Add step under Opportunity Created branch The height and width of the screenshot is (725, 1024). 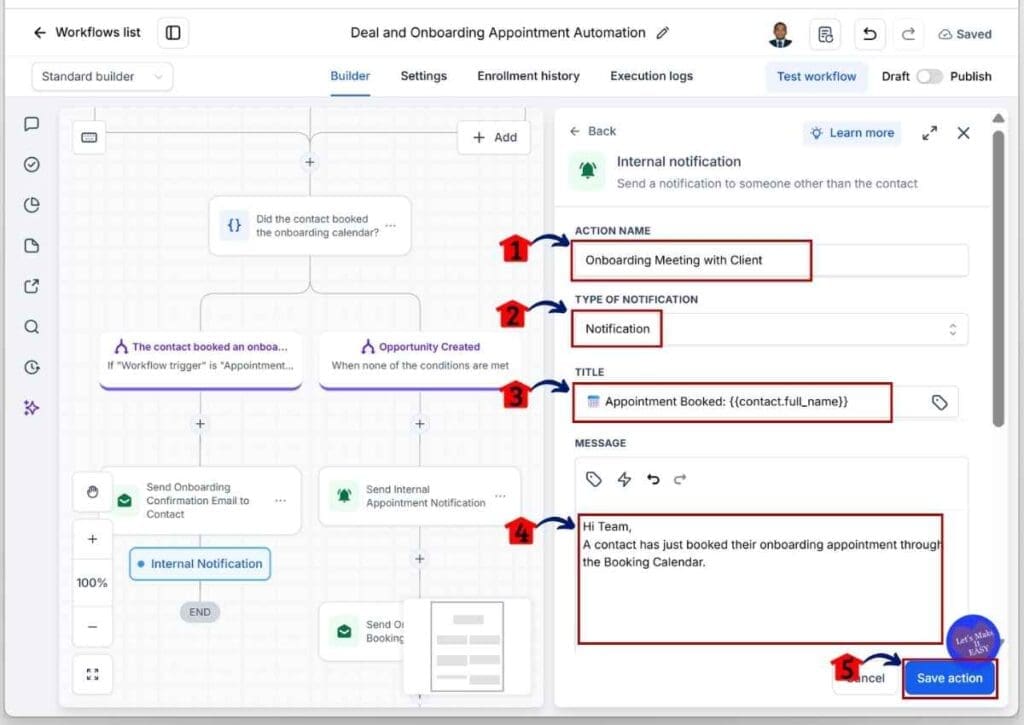click(x=420, y=424)
